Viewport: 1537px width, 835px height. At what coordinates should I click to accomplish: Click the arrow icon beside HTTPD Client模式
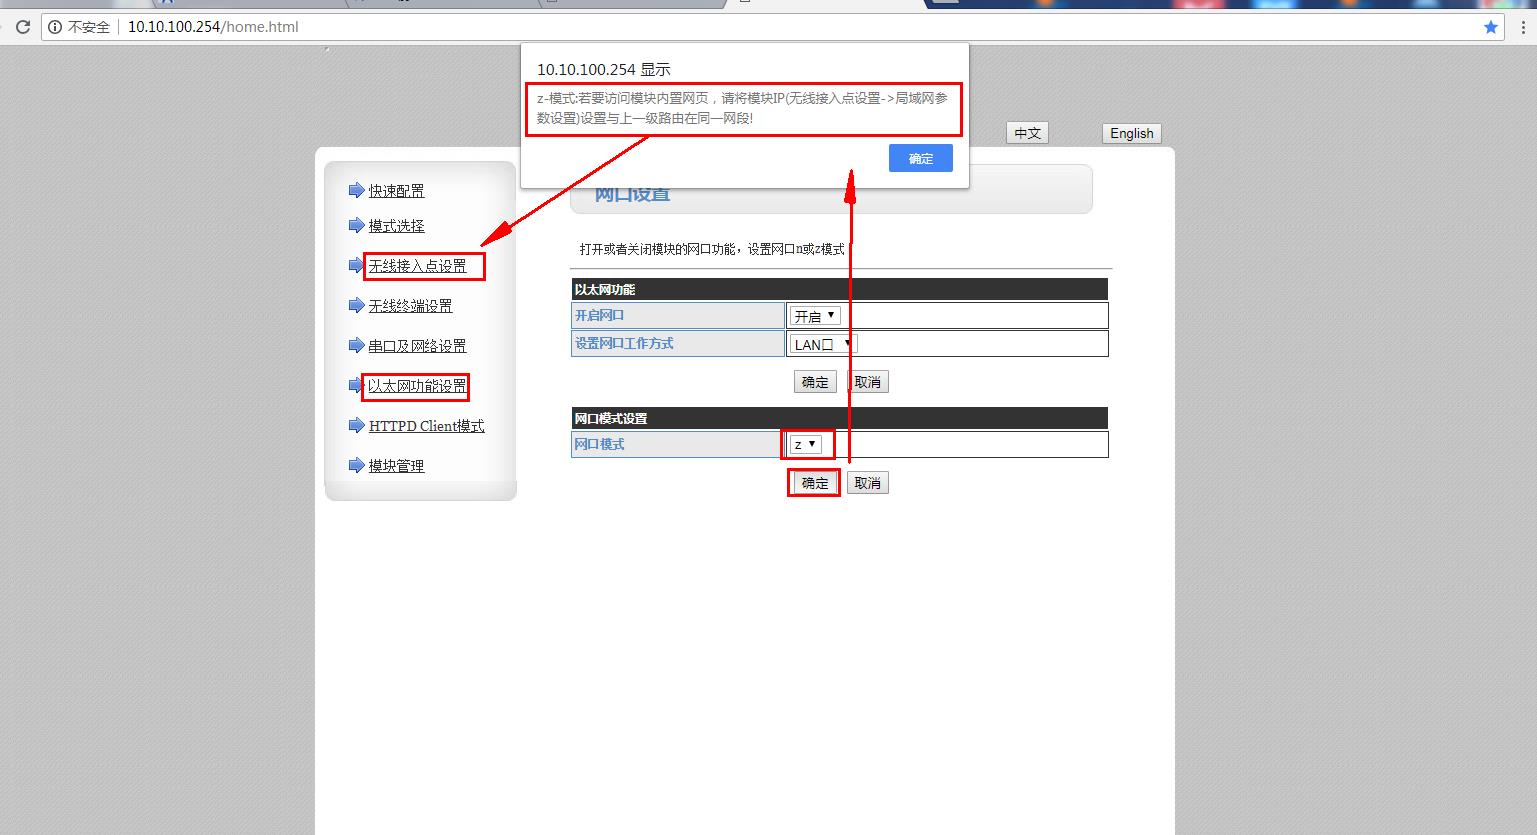click(355, 425)
